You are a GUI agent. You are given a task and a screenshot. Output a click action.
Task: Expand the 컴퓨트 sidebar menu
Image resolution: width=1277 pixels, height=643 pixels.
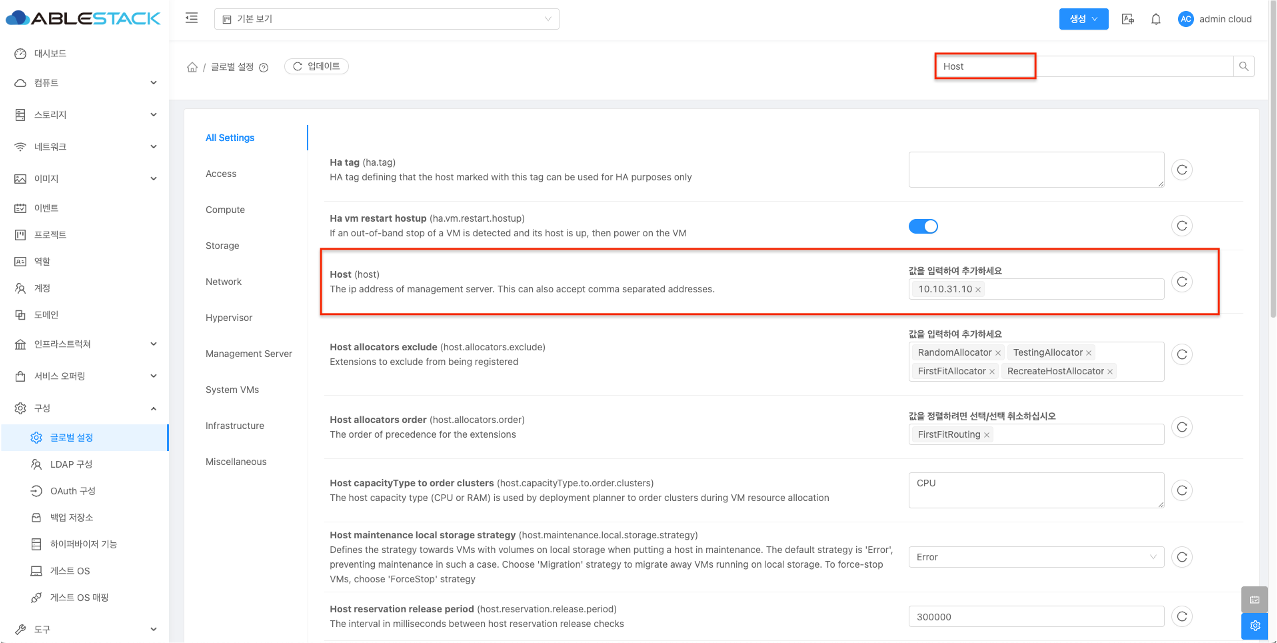[85, 82]
